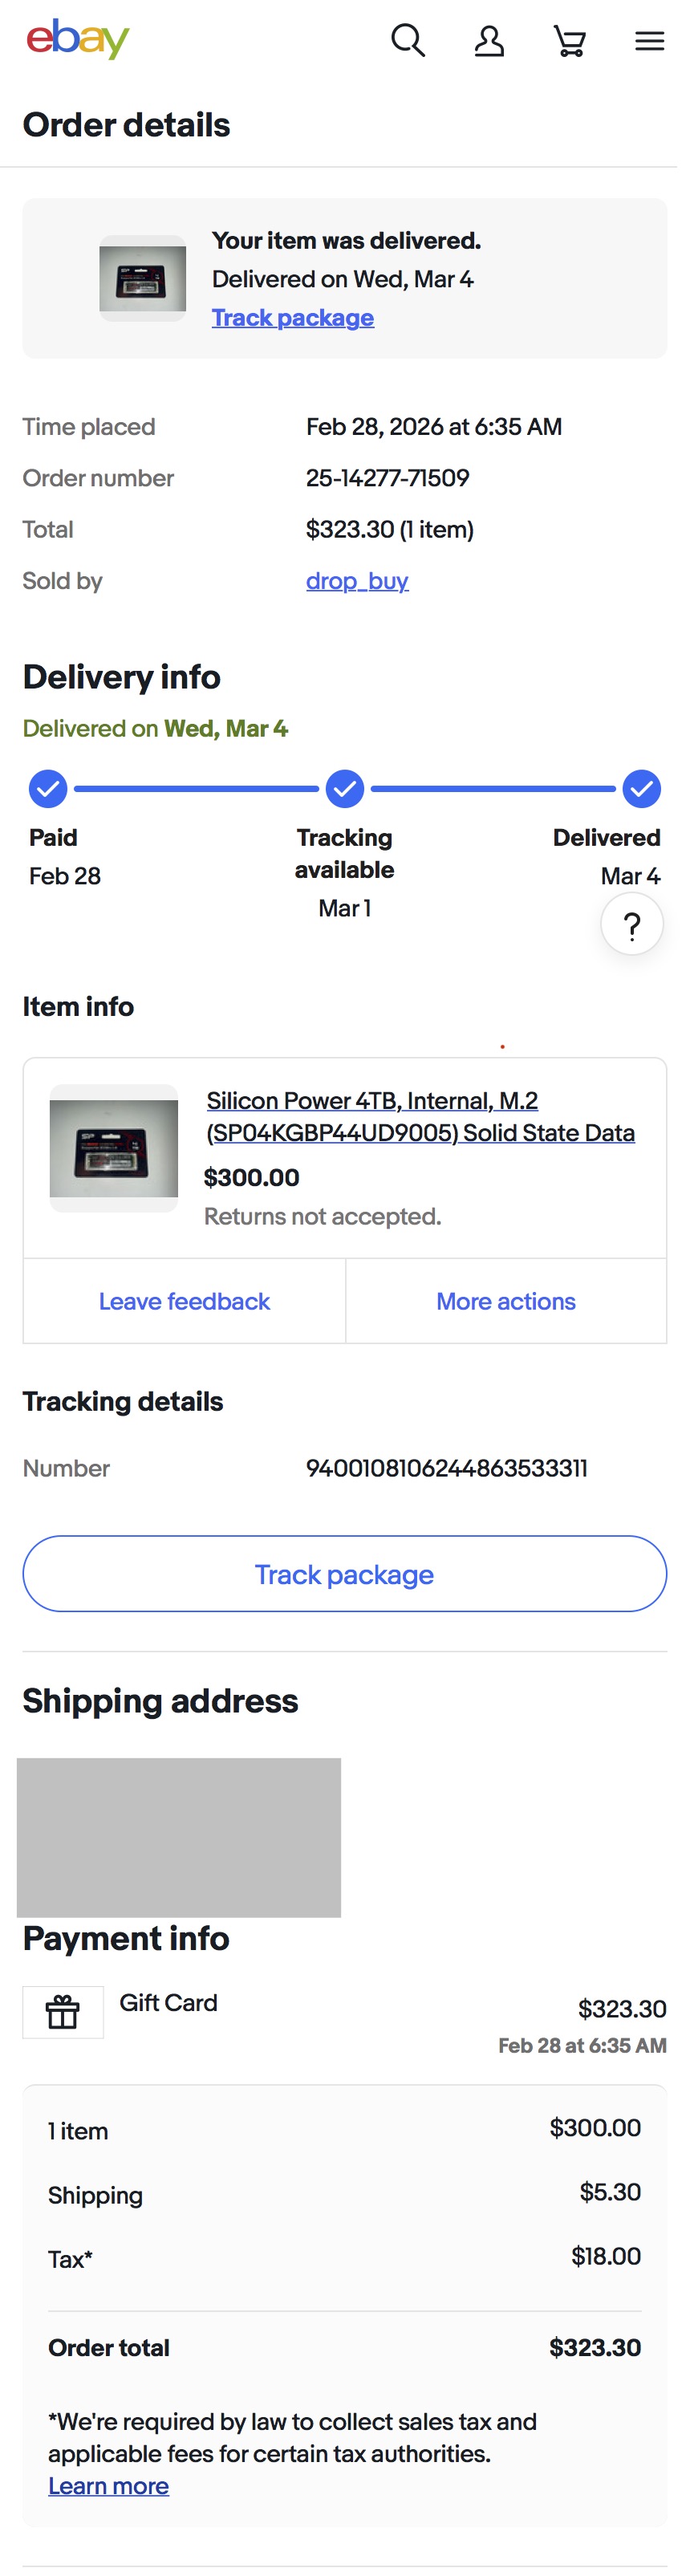This screenshot has height=2576, width=690.
Task: Open the Silicon Power 4TB item title
Action: point(420,1117)
